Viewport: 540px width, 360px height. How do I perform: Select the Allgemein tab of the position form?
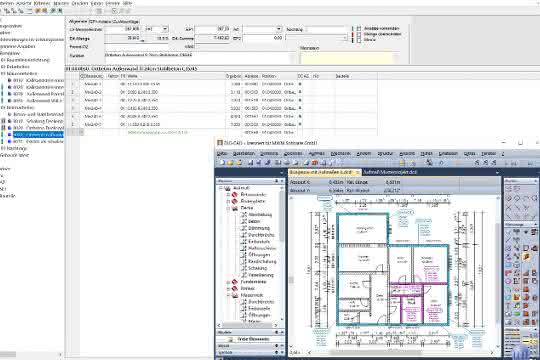[x=78, y=21]
